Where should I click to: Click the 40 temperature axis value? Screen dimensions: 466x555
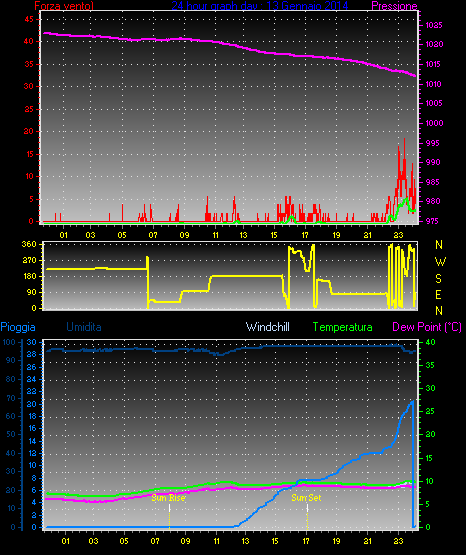tap(430, 342)
